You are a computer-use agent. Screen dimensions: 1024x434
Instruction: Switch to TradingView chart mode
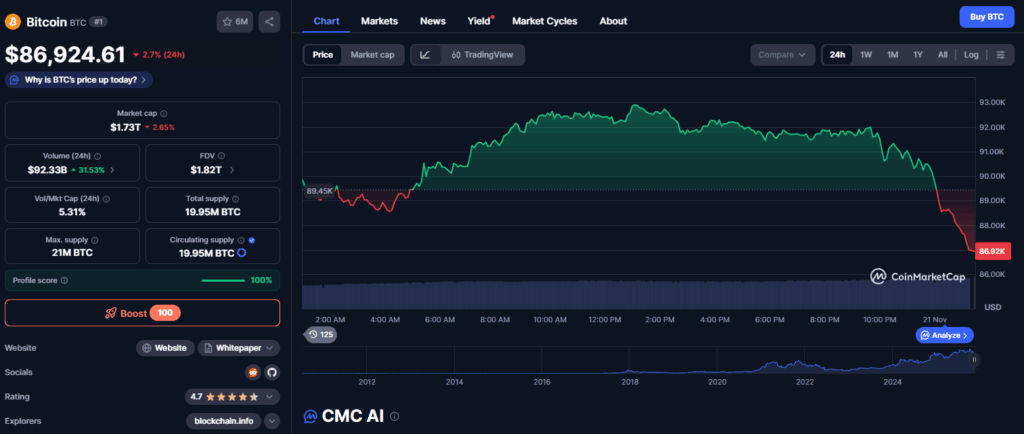[481, 55]
